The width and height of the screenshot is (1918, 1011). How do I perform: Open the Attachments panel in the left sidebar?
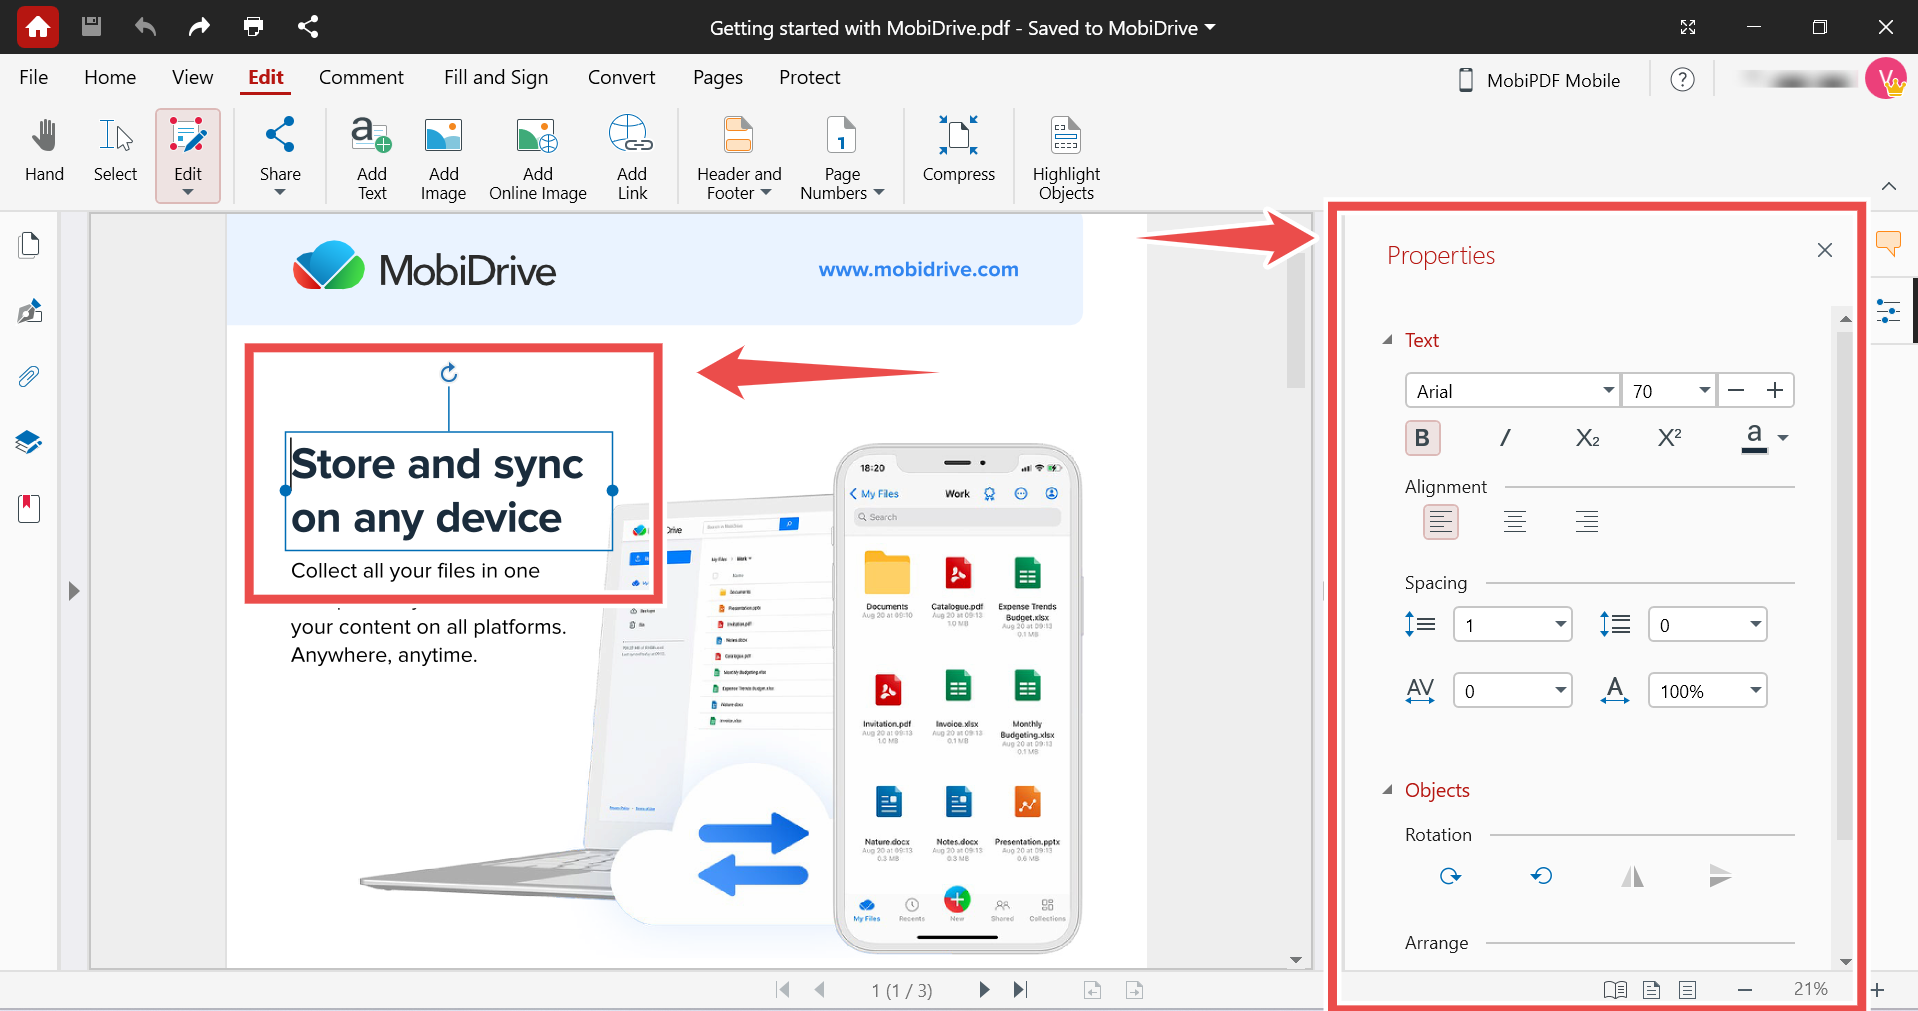click(x=29, y=376)
